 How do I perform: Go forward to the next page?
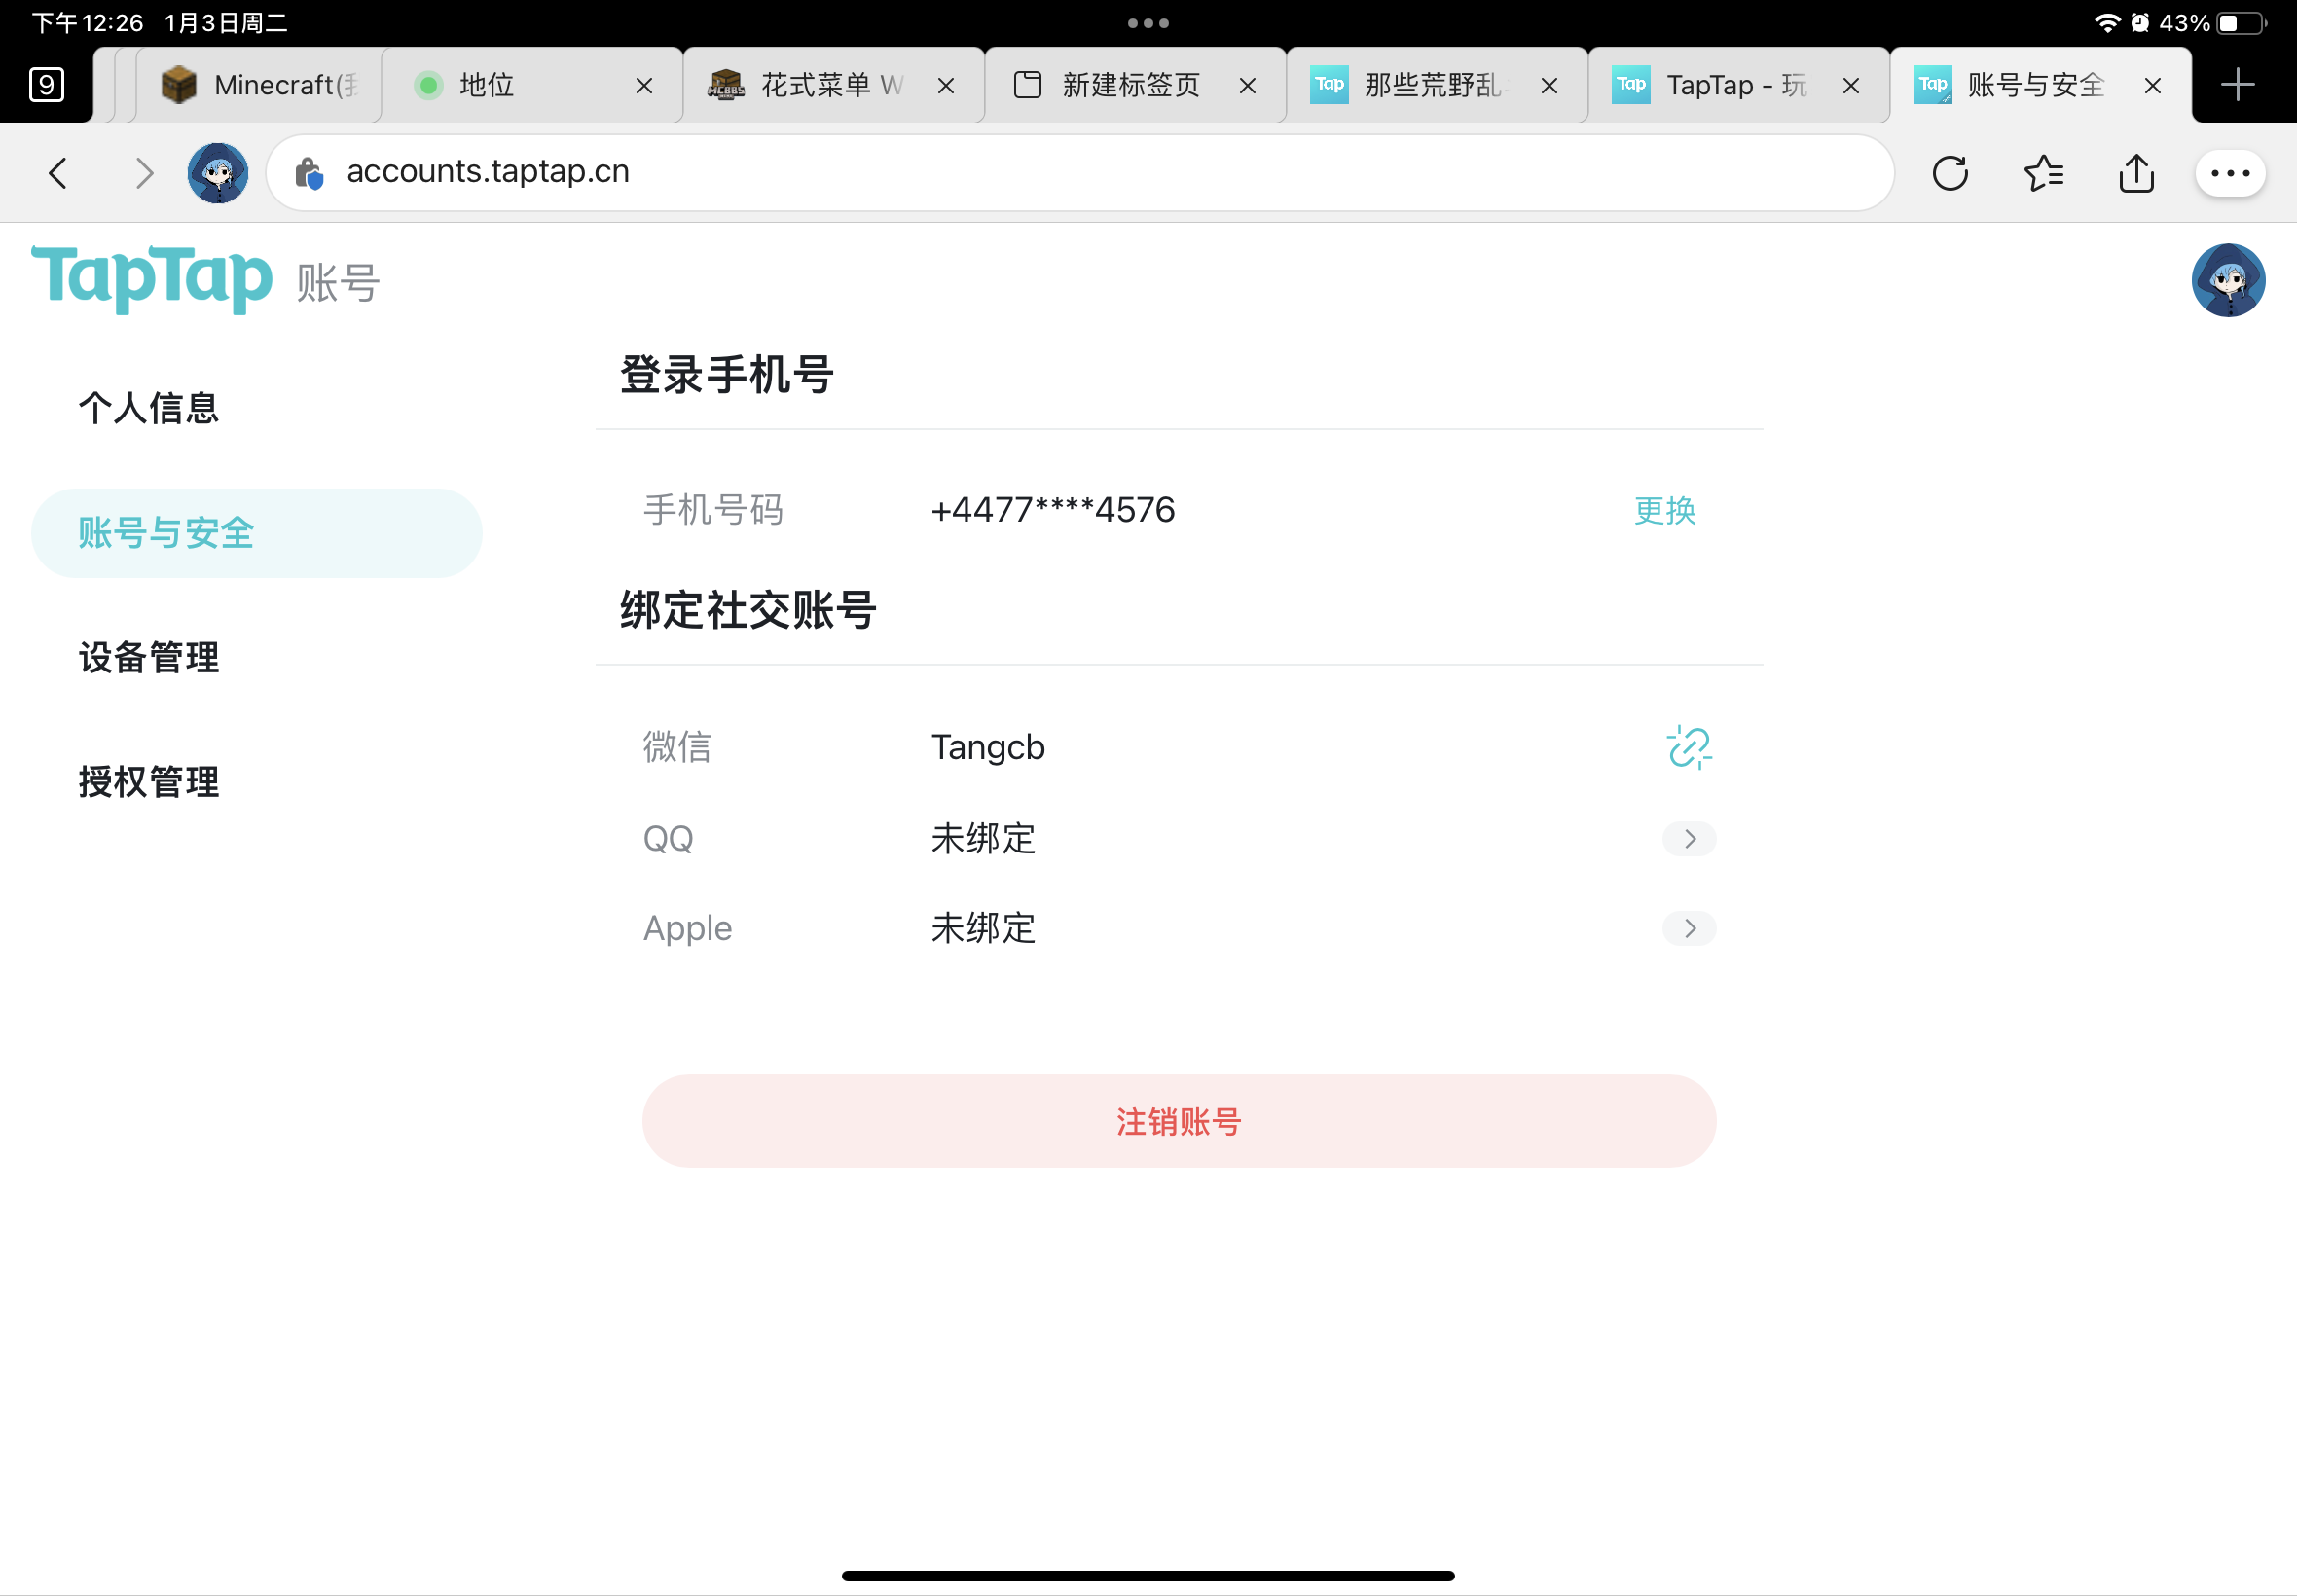144,173
